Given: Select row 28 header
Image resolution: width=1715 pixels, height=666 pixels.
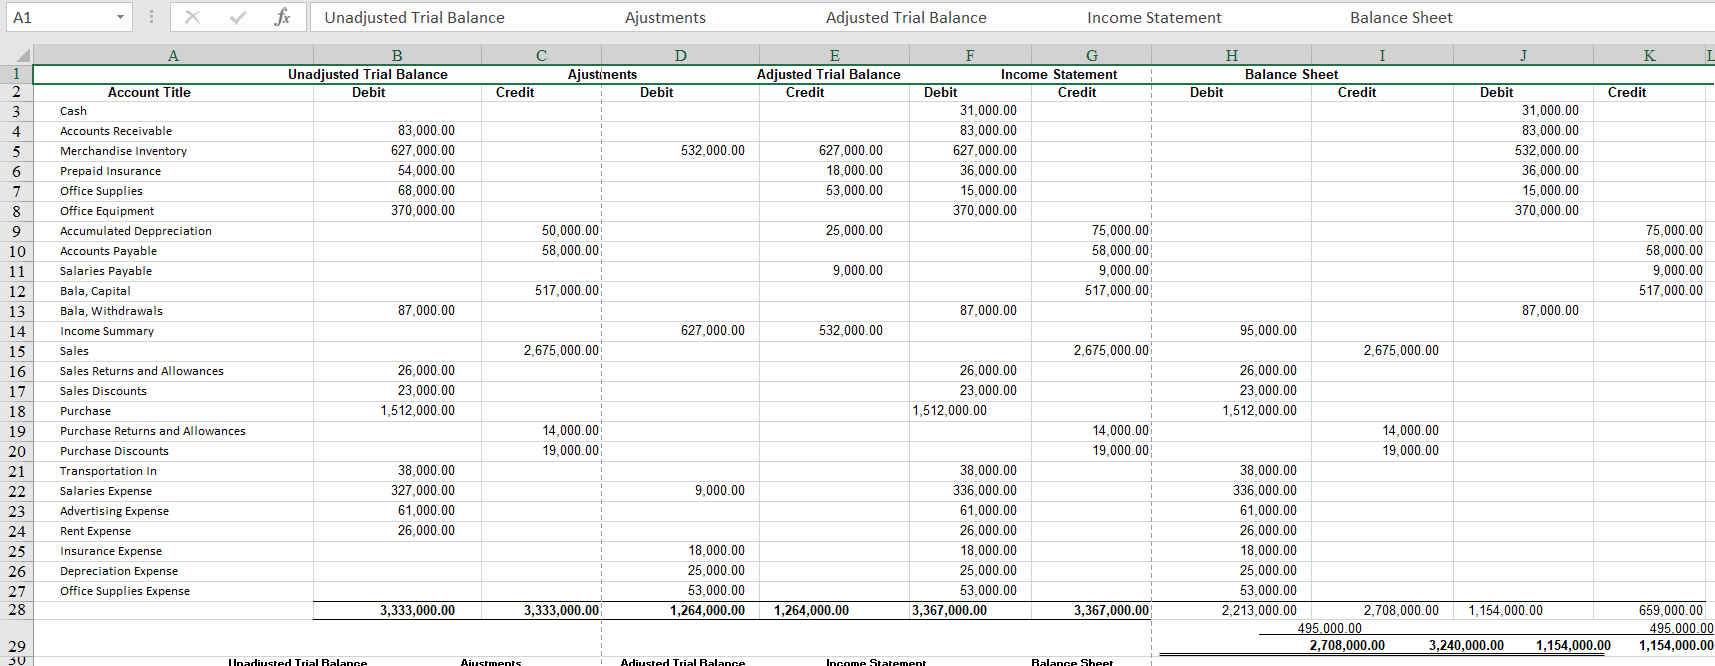Looking at the screenshot, I should [16, 609].
